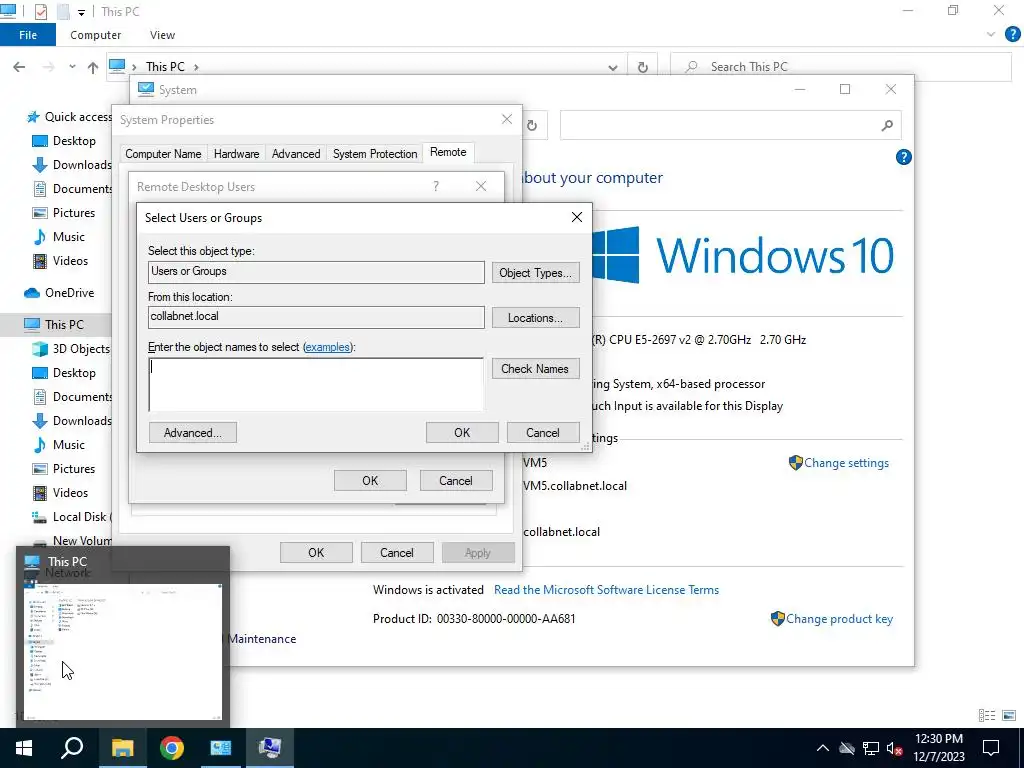Select This PC in navigation pane
Screen dimensions: 1024x768
tap(54, 325)
